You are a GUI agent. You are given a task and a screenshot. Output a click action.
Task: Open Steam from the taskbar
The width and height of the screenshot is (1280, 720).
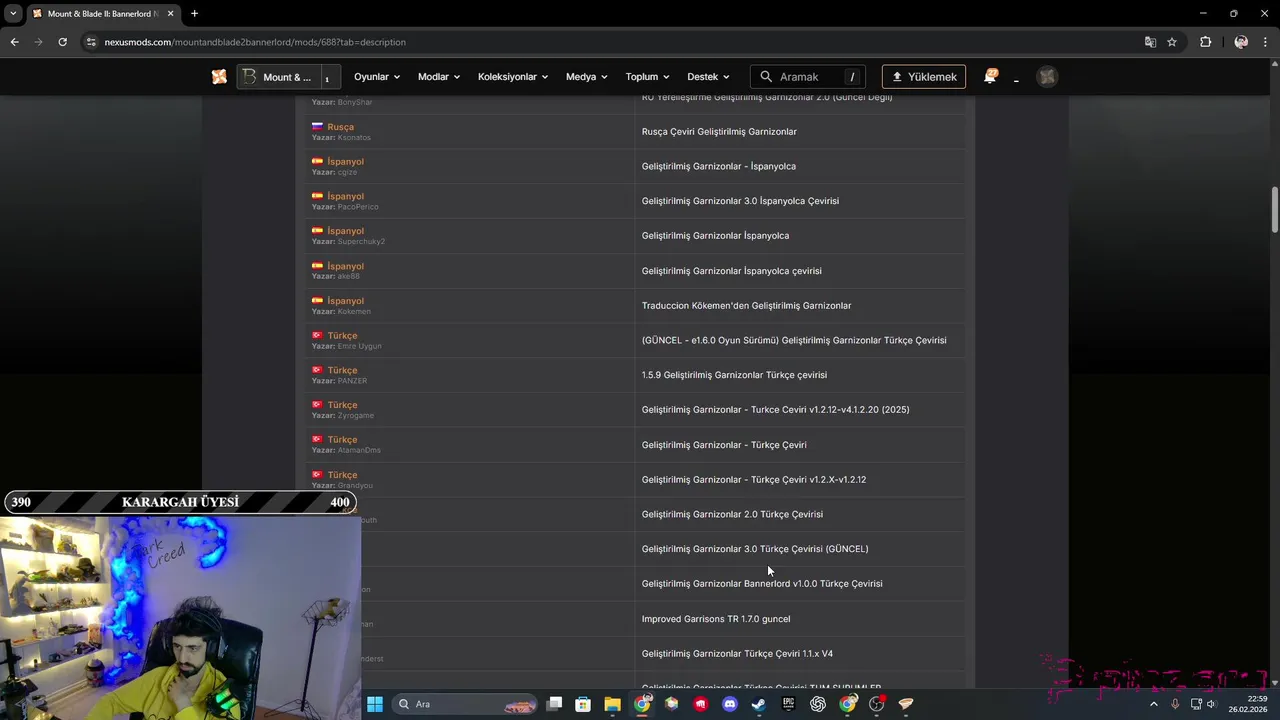(x=759, y=704)
